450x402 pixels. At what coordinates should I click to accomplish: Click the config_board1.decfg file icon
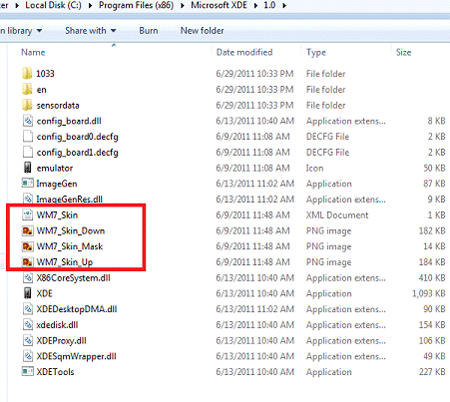tap(28, 152)
